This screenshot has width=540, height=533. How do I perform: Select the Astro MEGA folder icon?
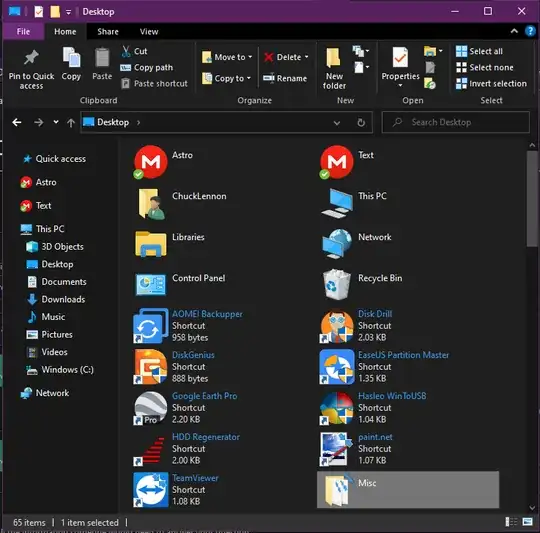click(x=150, y=162)
